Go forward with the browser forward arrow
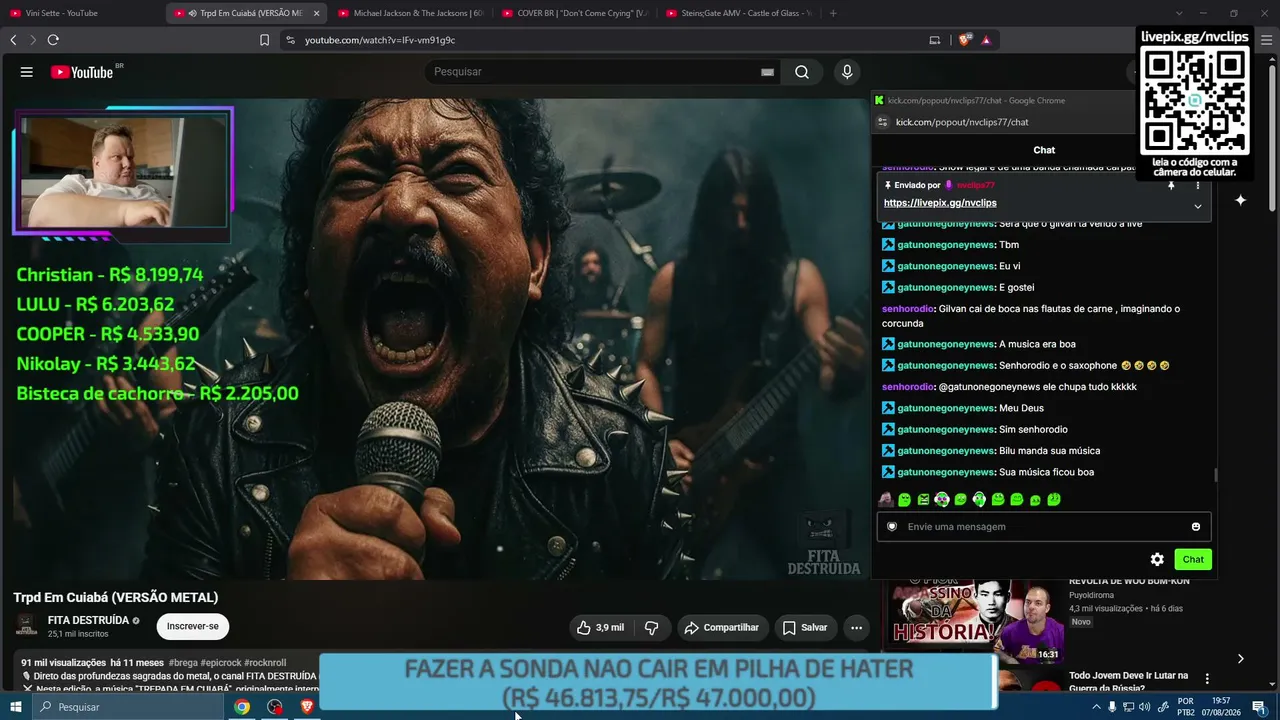 33,40
